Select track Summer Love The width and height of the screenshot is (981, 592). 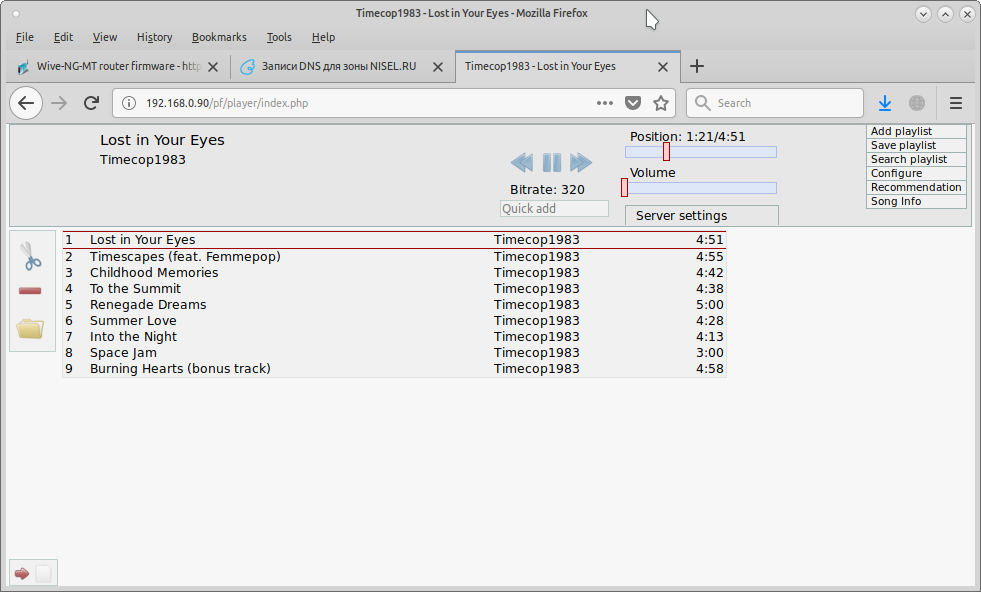click(x=394, y=321)
